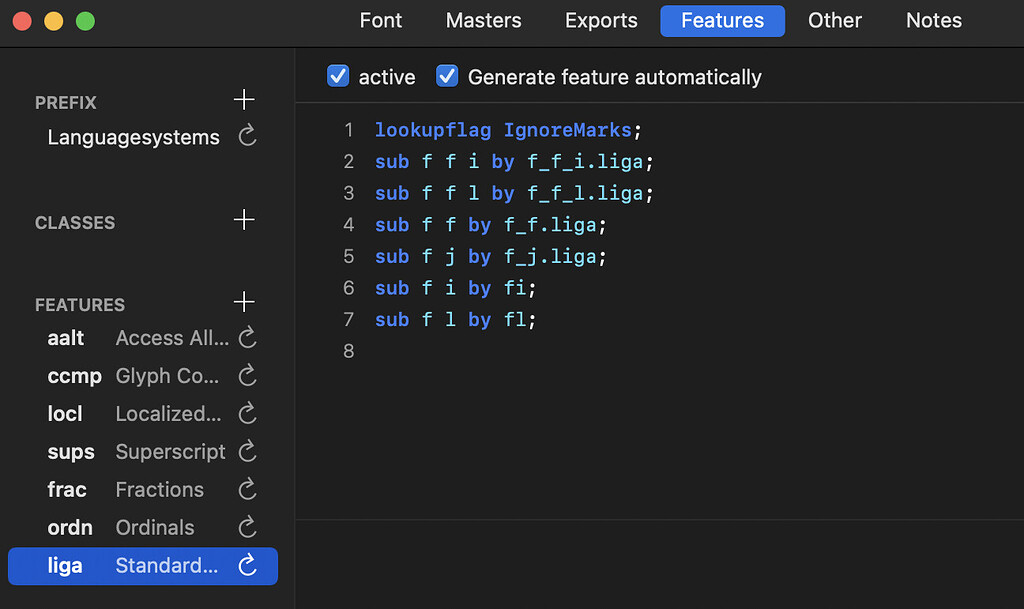The image size is (1024, 609).
Task: Toggle the active checkbox
Action: pos(338,75)
